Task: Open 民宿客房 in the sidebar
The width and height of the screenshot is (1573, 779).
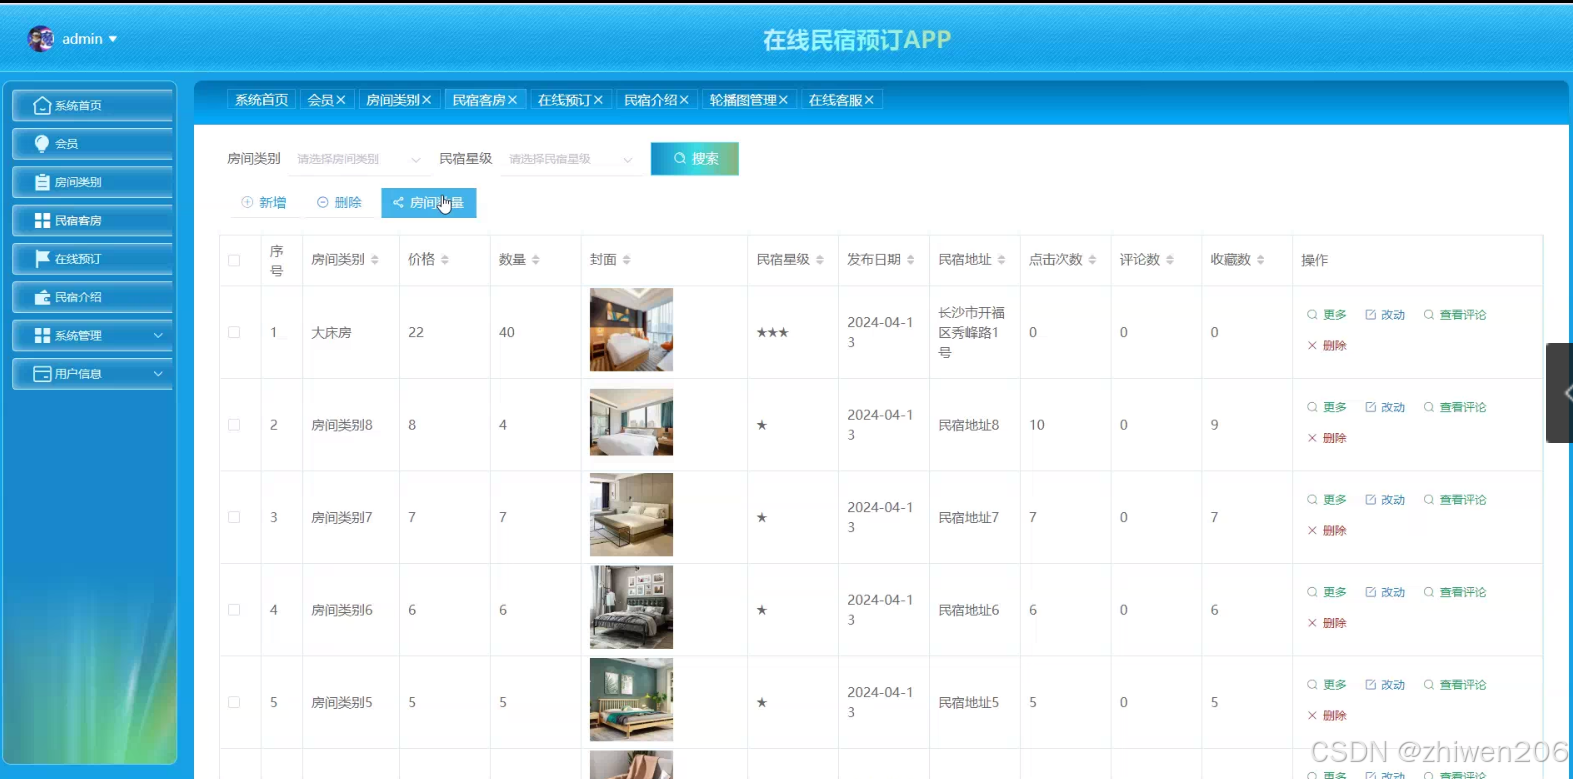Action: point(93,220)
